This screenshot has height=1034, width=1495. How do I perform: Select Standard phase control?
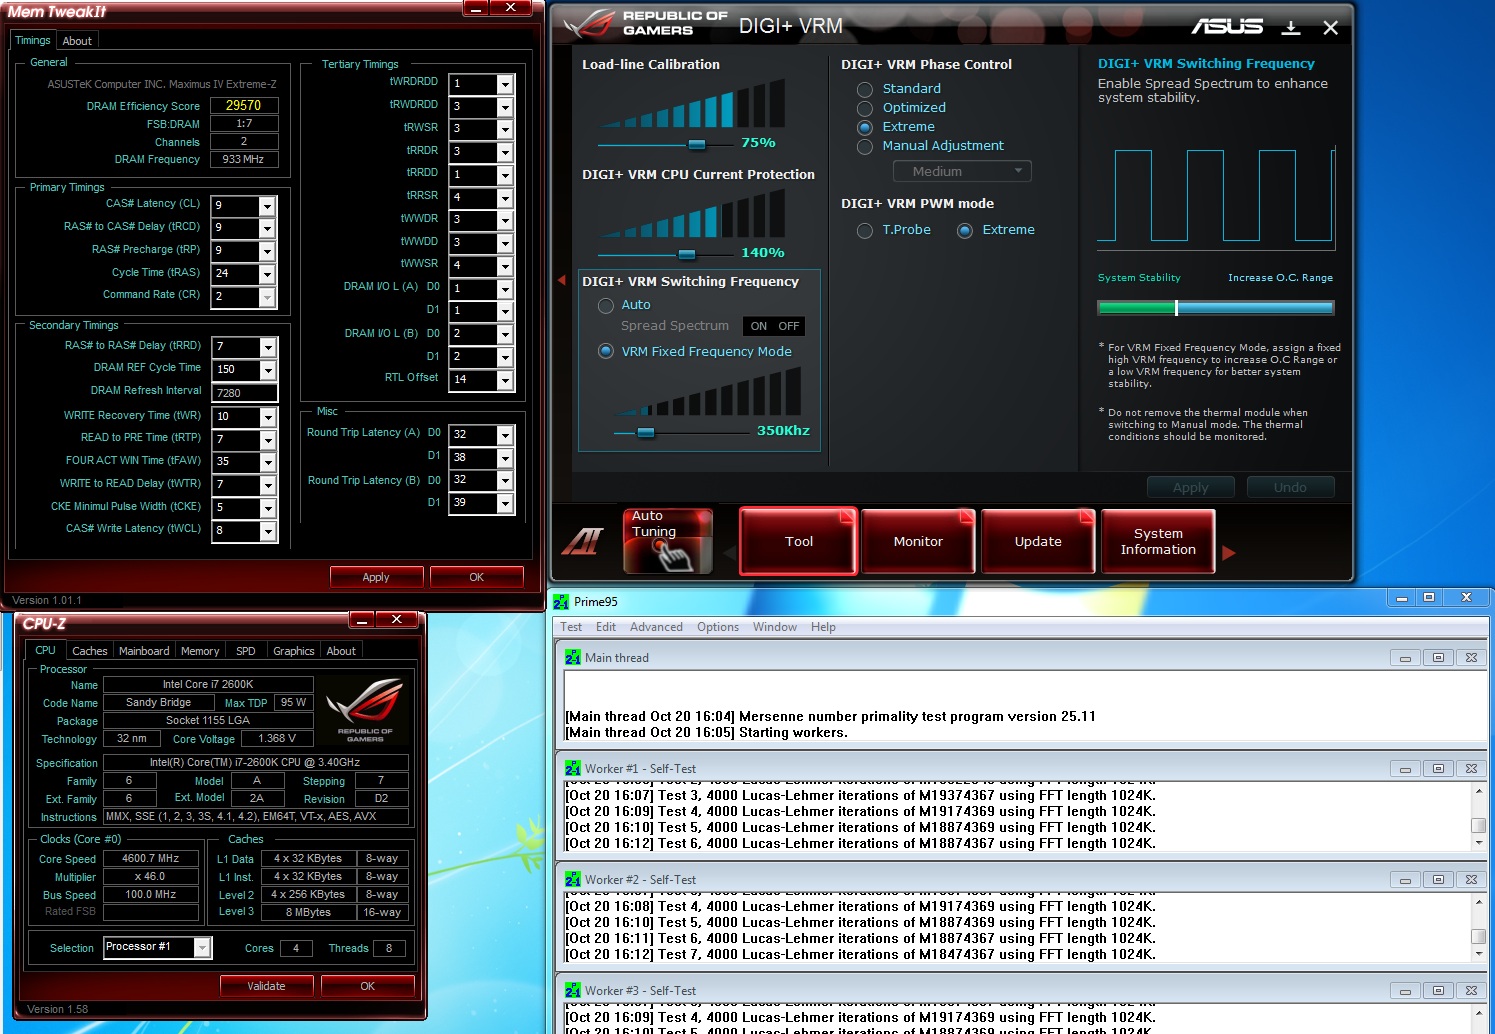click(x=865, y=89)
